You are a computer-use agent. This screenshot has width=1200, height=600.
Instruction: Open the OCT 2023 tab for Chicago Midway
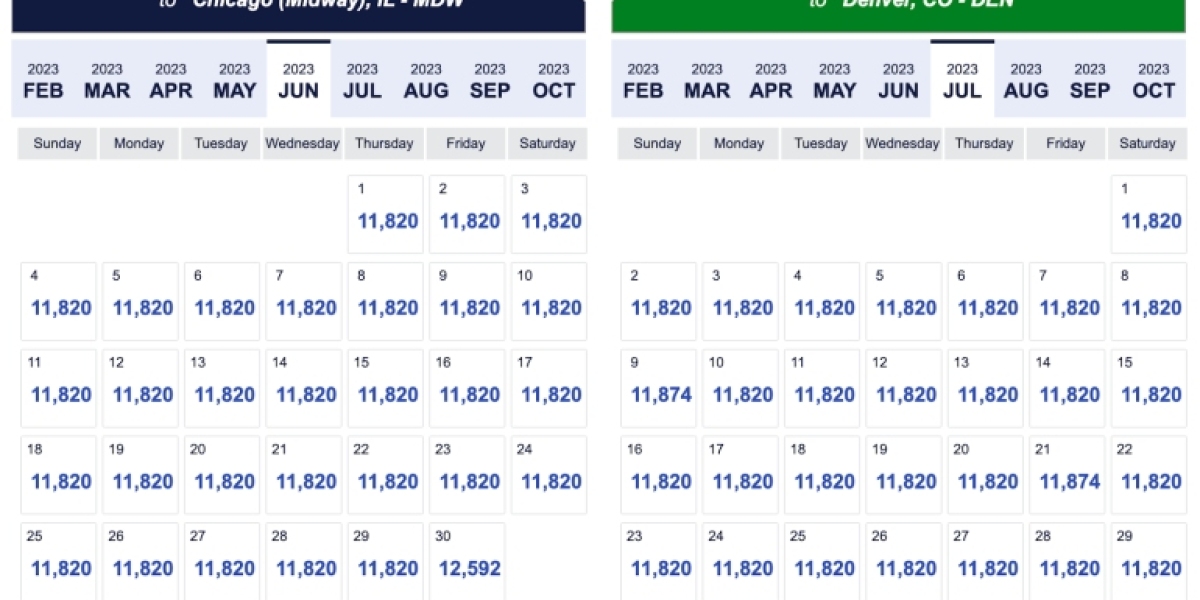[x=553, y=80]
